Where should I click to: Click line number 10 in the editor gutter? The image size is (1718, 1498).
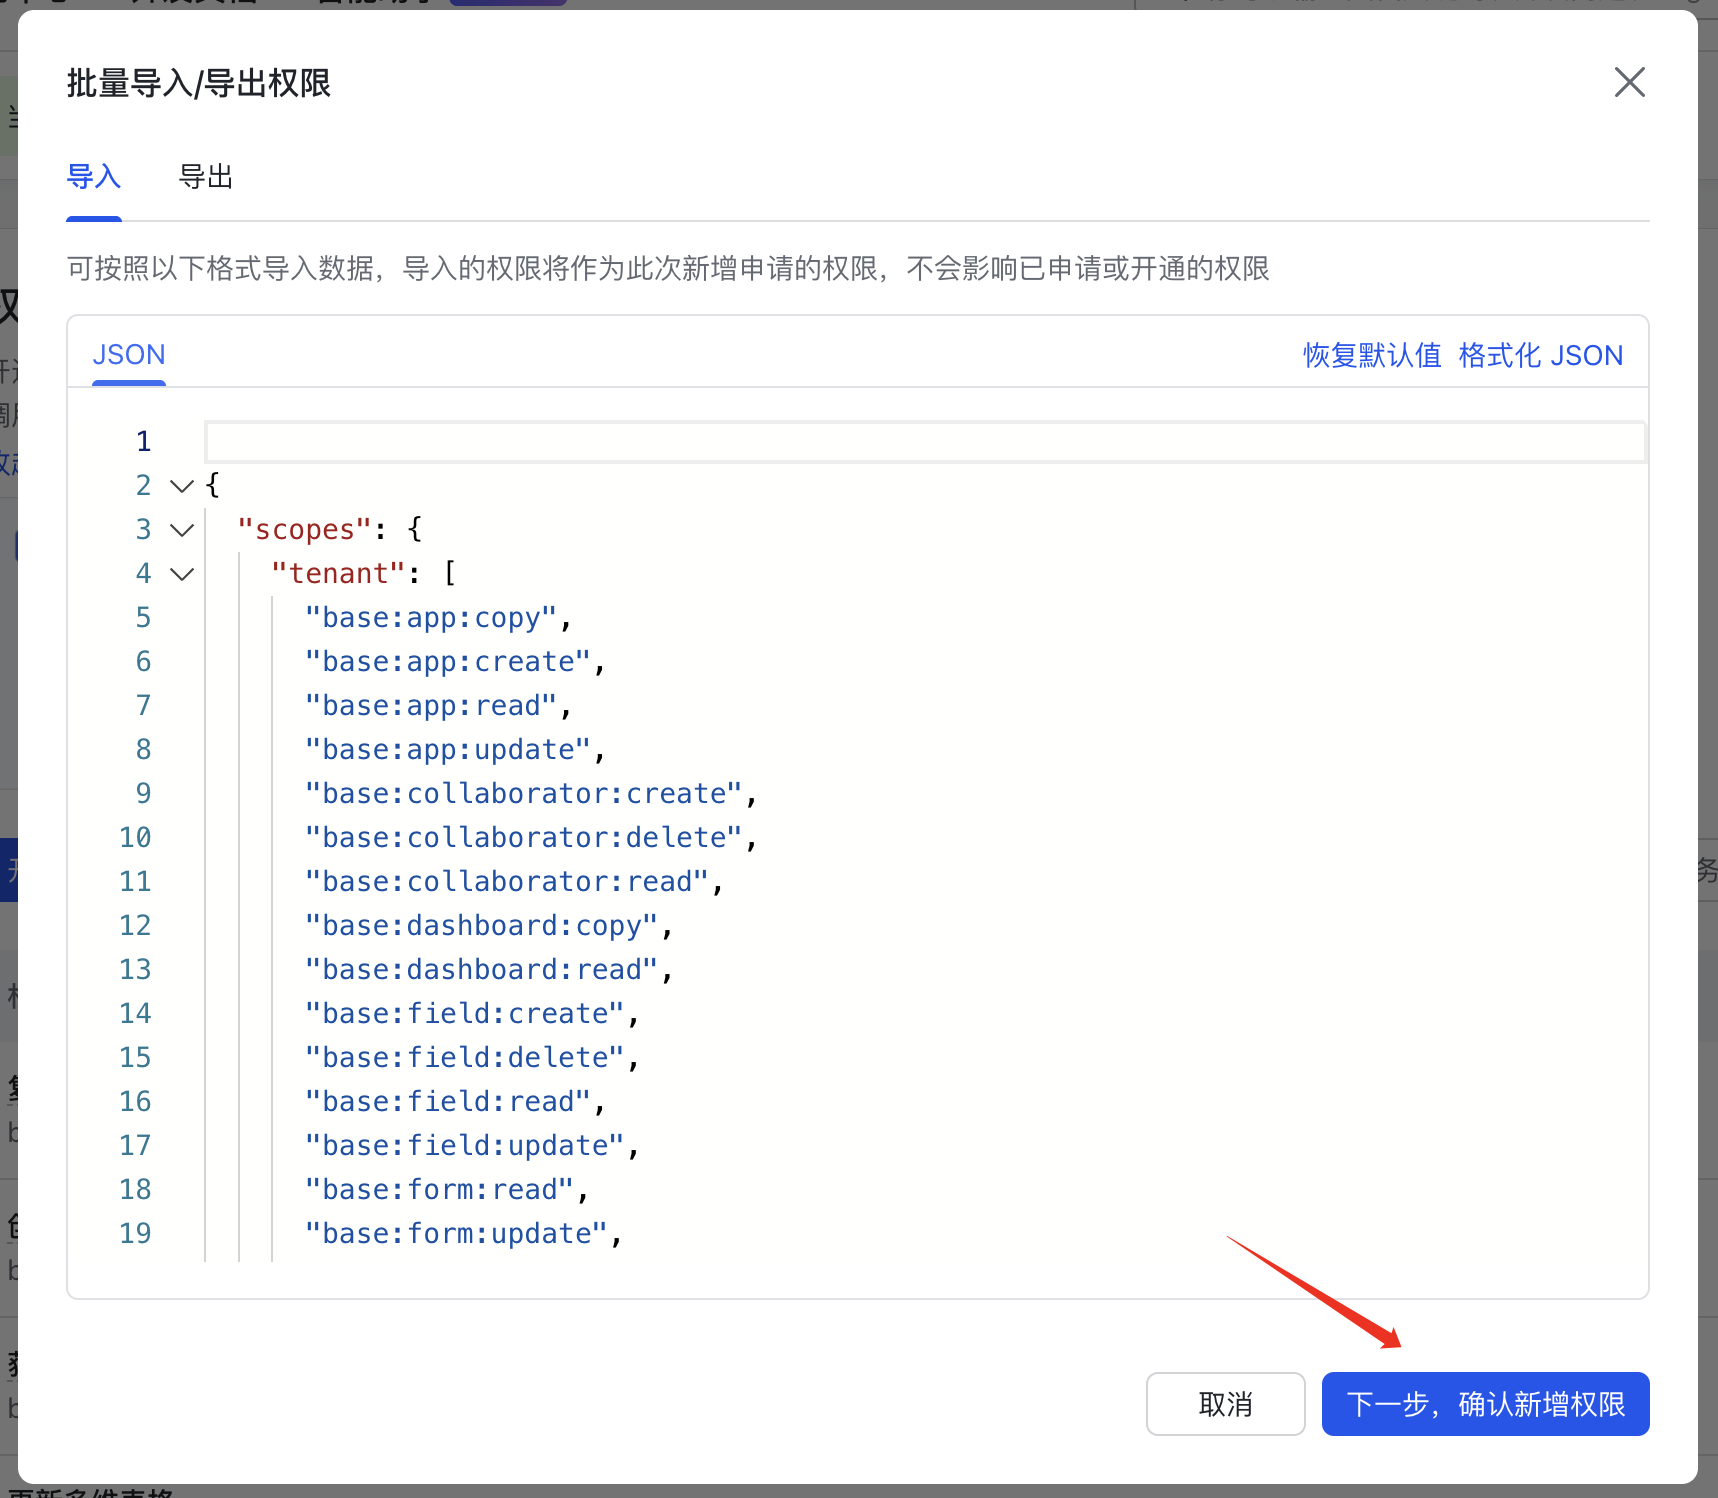tap(135, 837)
